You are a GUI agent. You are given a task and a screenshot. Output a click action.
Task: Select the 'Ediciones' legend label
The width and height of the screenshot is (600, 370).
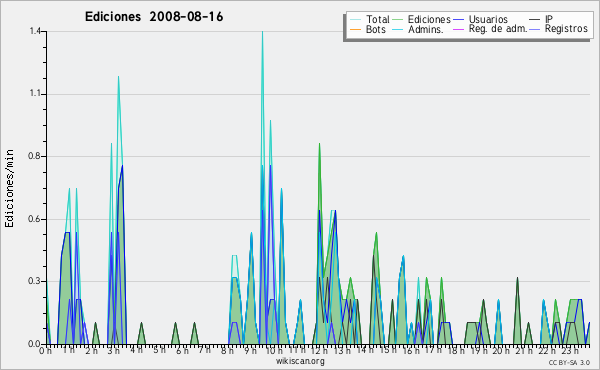(x=429, y=19)
